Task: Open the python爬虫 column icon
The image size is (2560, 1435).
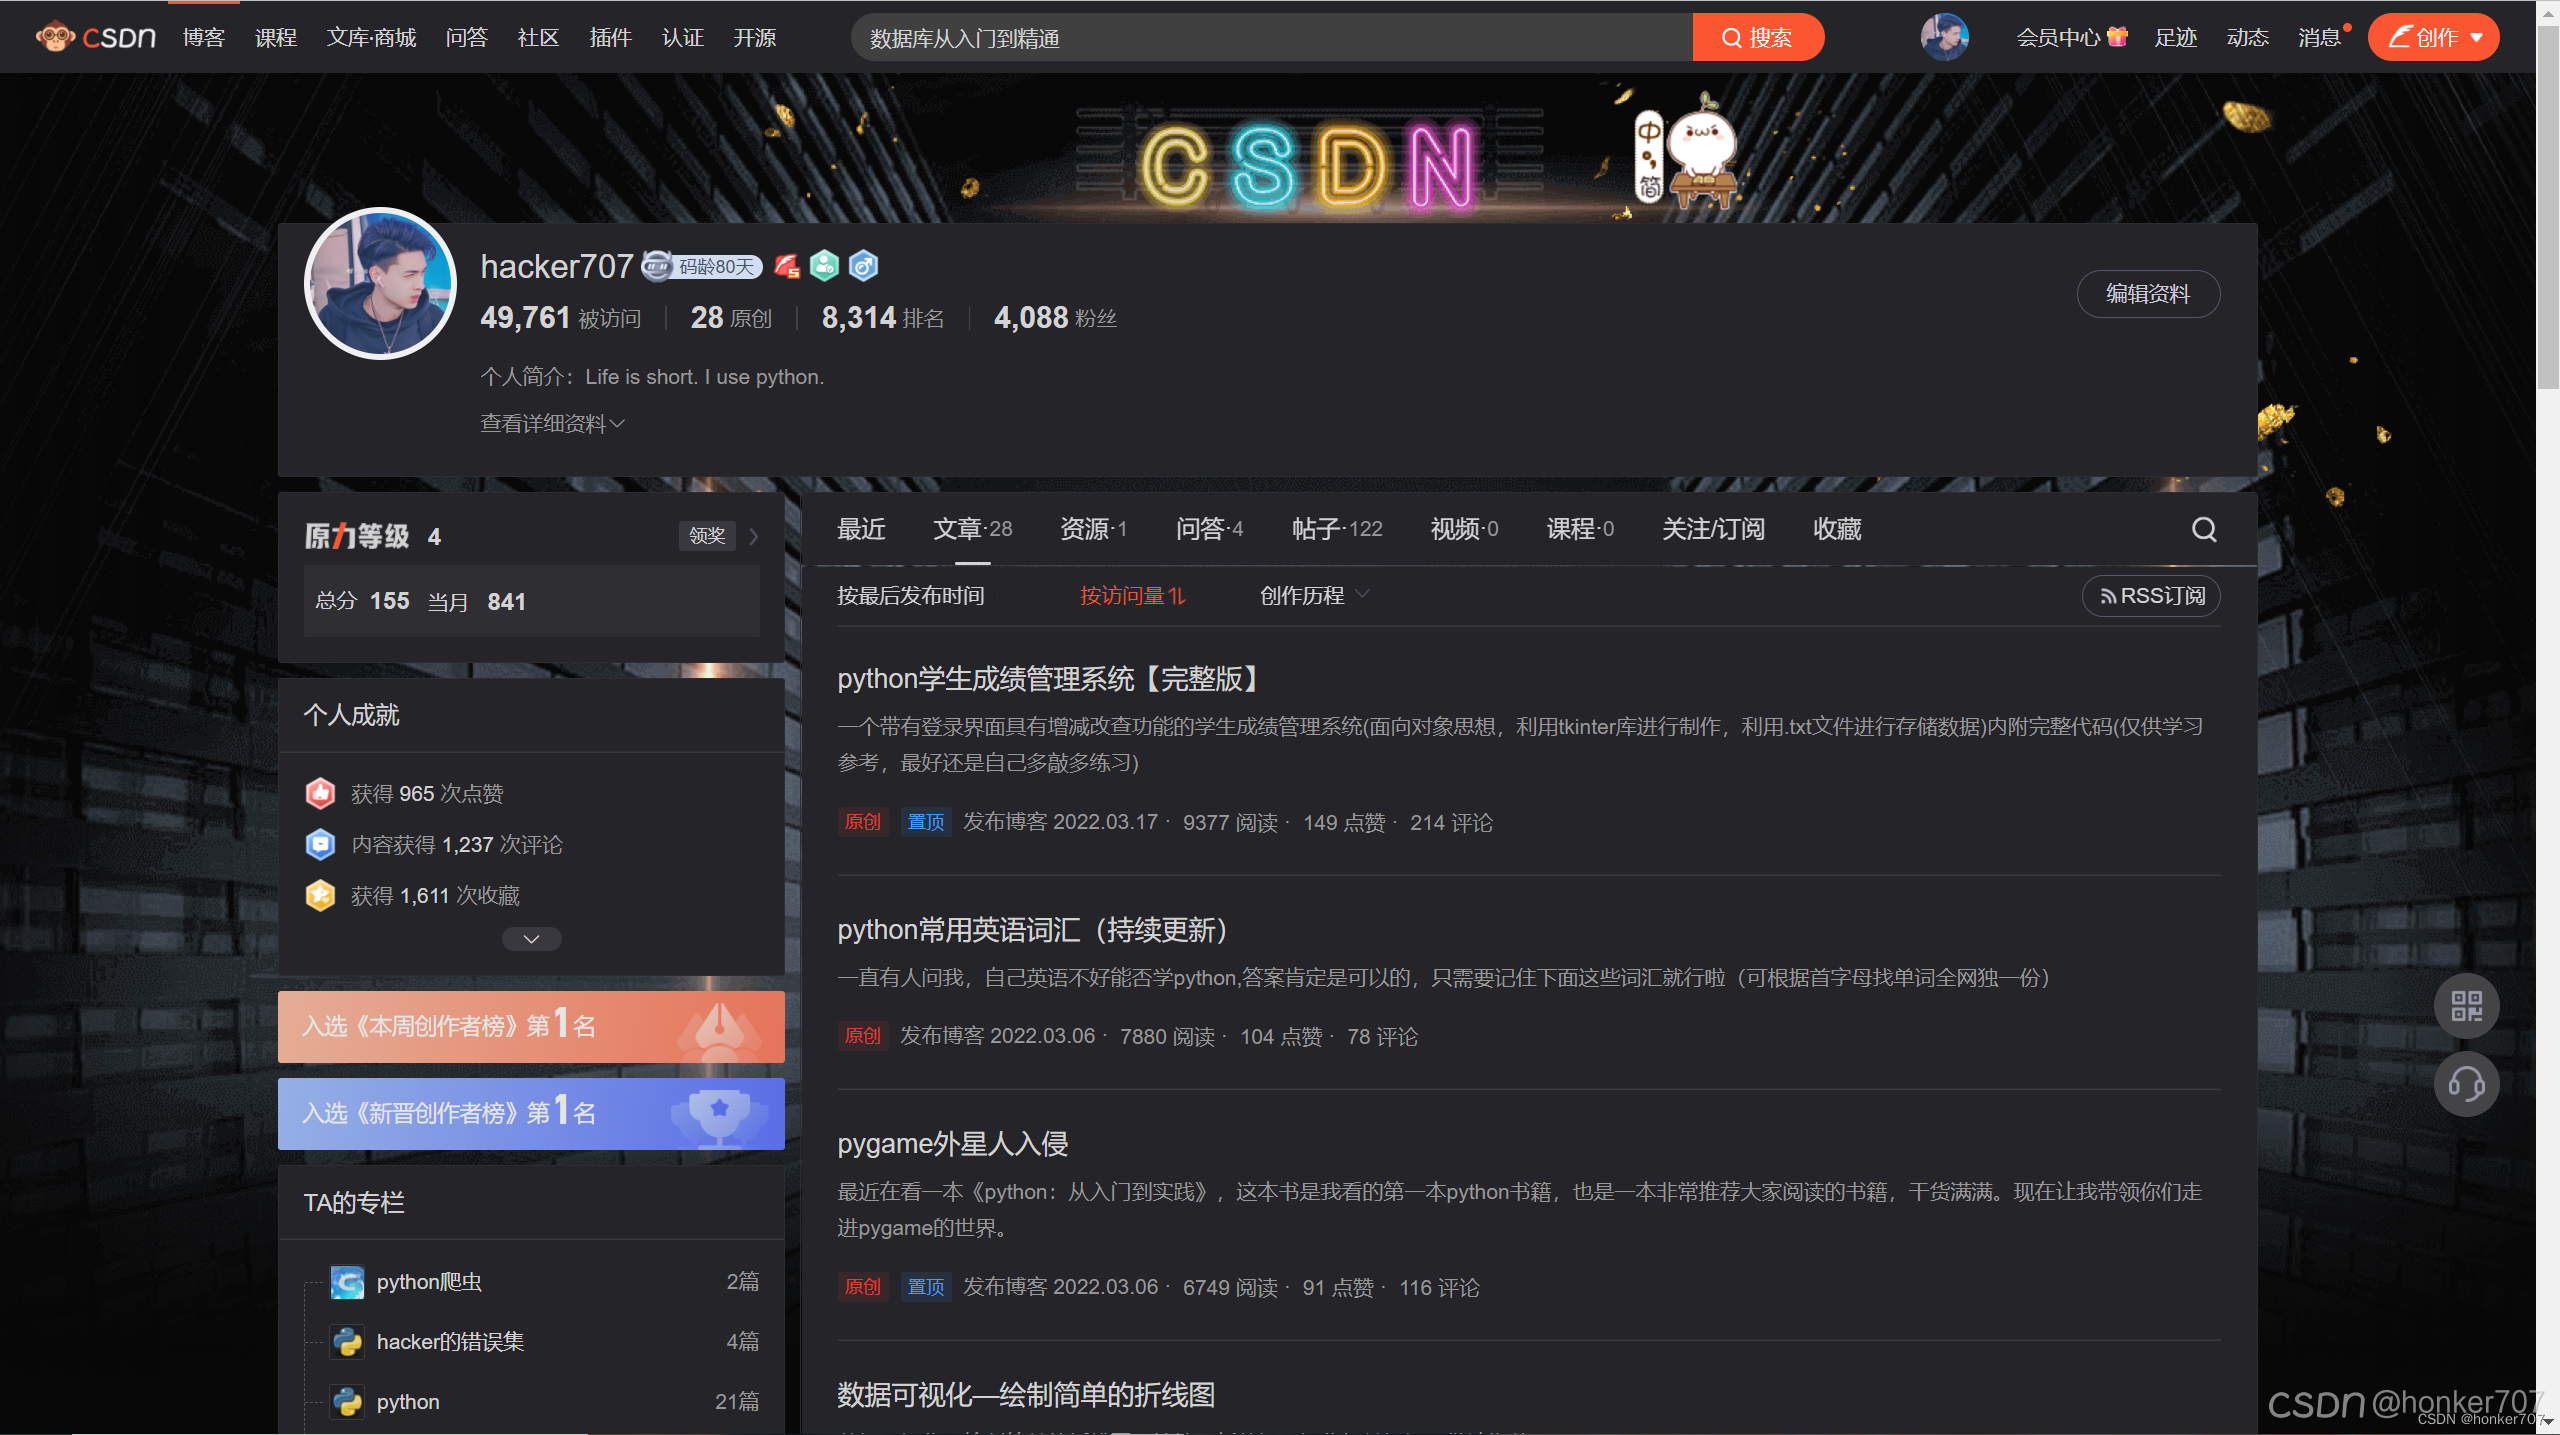Action: point(347,1282)
